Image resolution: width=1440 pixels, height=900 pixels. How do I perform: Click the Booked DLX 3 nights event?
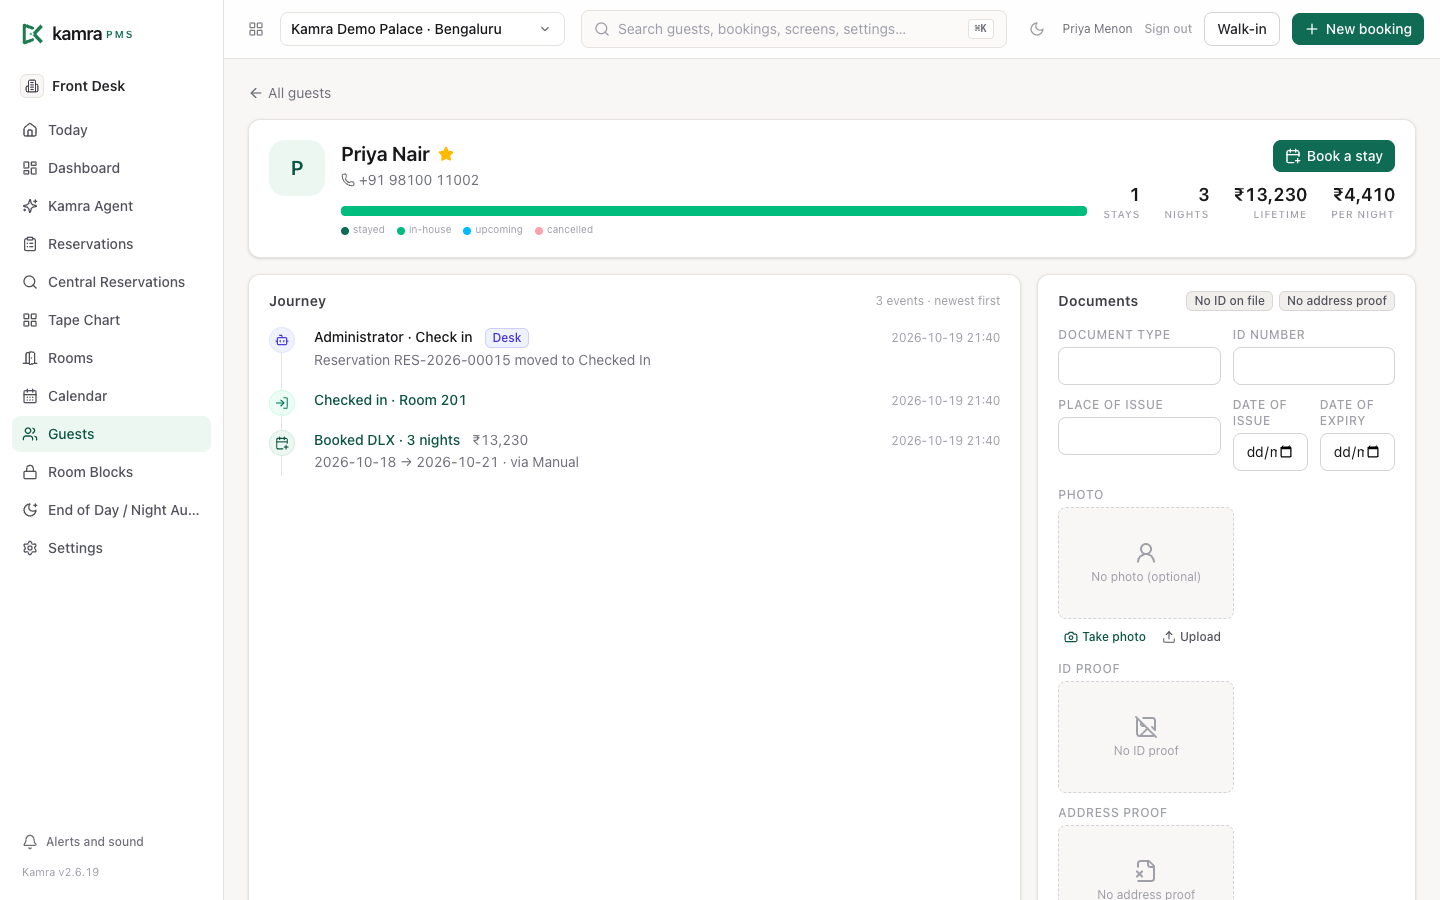tap(387, 440)
